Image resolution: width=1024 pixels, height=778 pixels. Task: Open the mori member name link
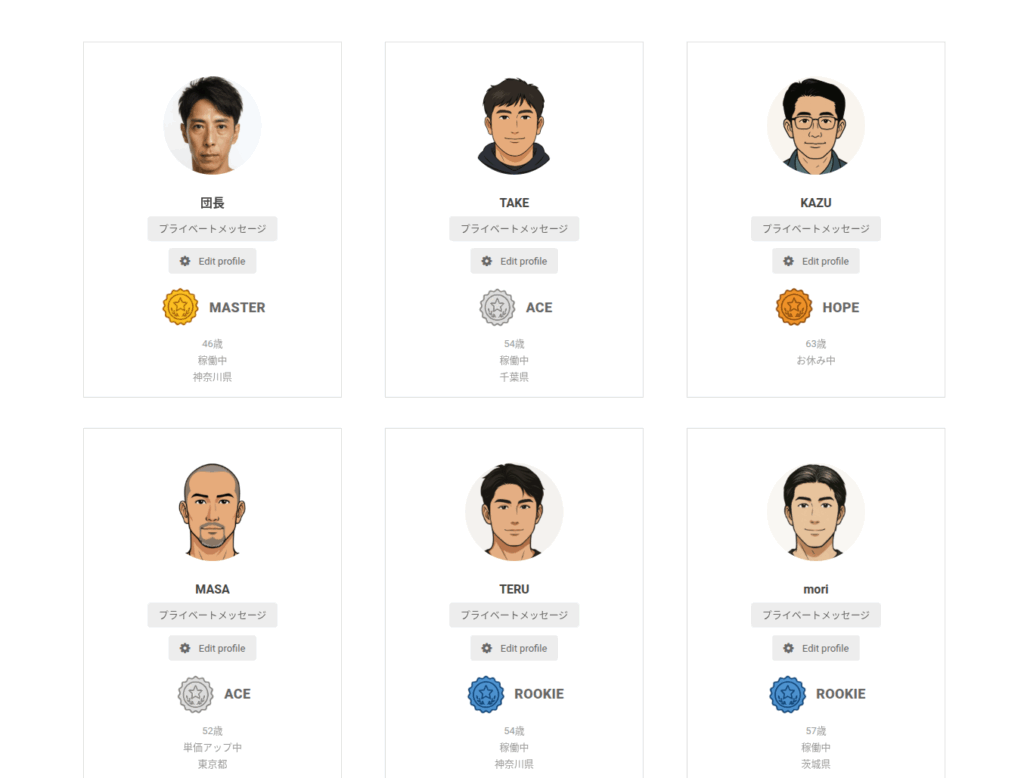click(815, 589)
